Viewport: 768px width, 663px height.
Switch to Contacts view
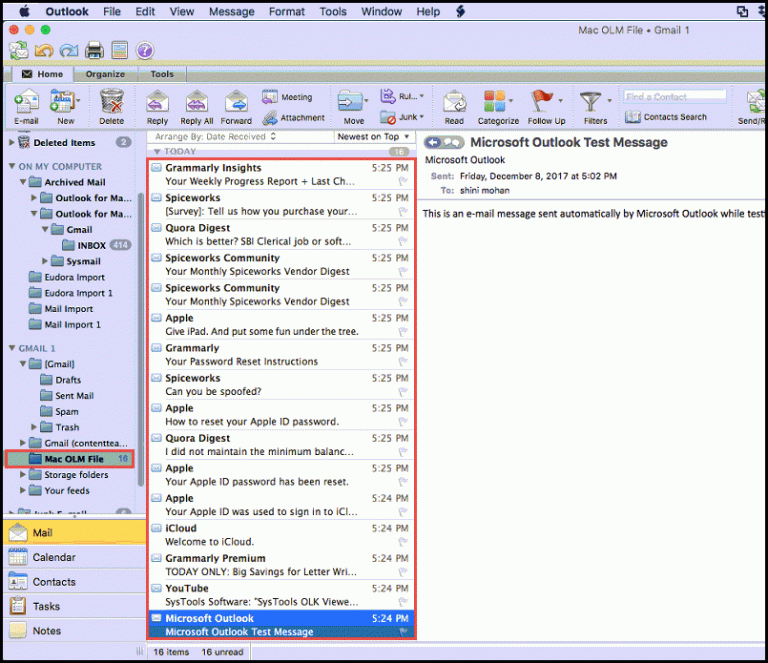pyautogui.click(x=74, y=582)
